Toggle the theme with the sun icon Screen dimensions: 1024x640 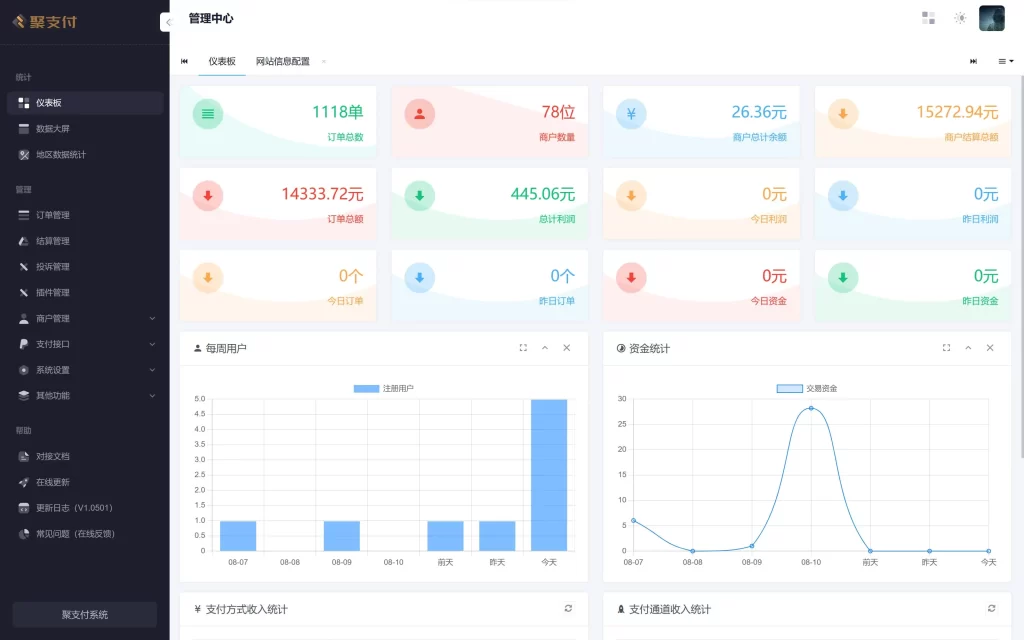[x=959, y=18]
